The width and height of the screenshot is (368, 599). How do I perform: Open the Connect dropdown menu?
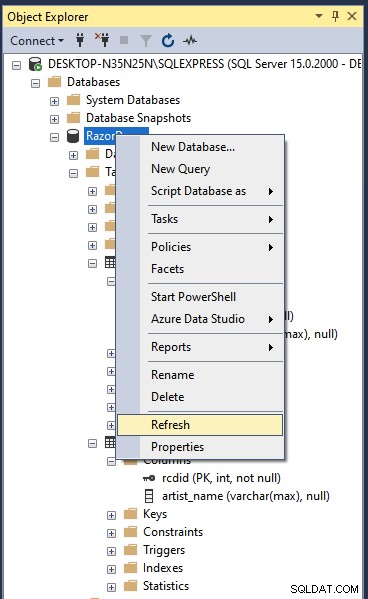37,40
